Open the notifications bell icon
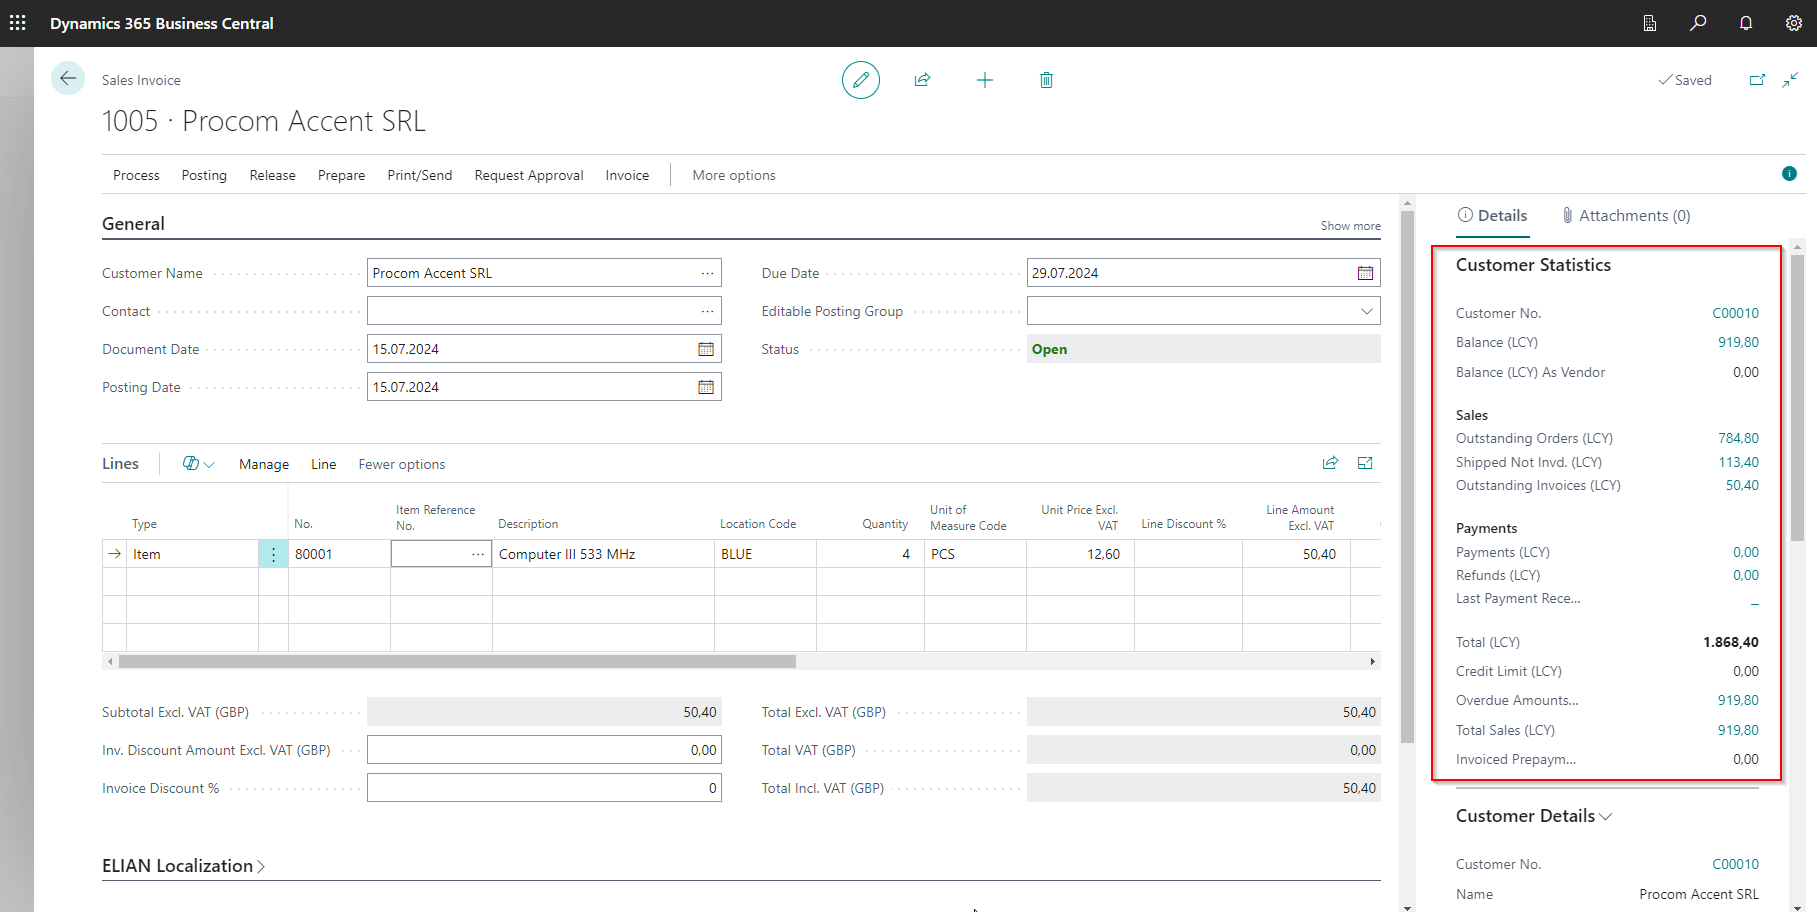The width and height of the screenshot is (1817, 912). tap(1746, 23)
